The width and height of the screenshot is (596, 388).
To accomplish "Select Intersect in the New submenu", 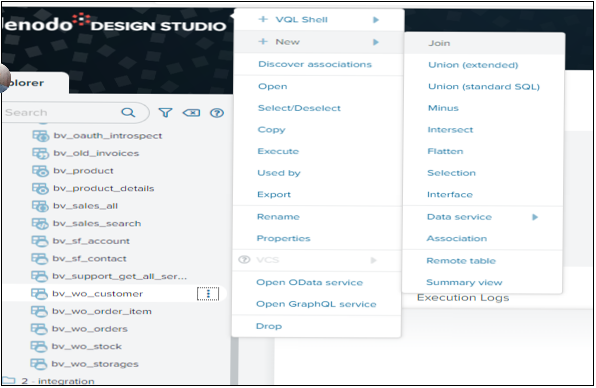I will point(450,130).
